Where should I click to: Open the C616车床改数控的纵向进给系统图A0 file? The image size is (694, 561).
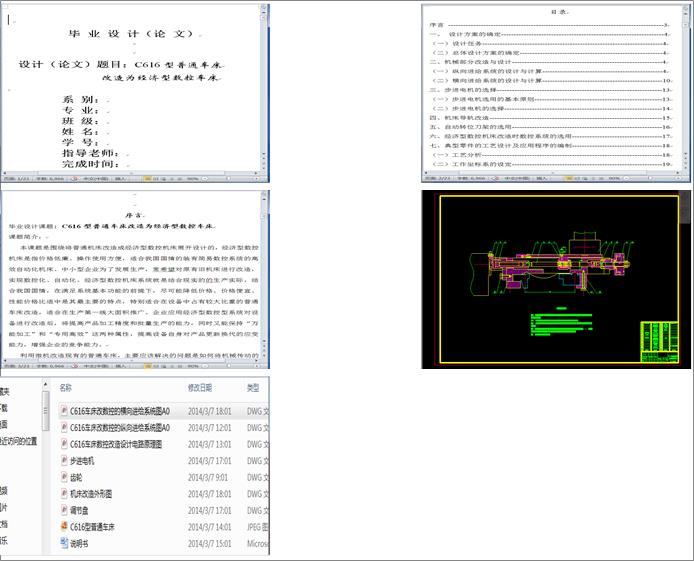(x=121, y=427)
